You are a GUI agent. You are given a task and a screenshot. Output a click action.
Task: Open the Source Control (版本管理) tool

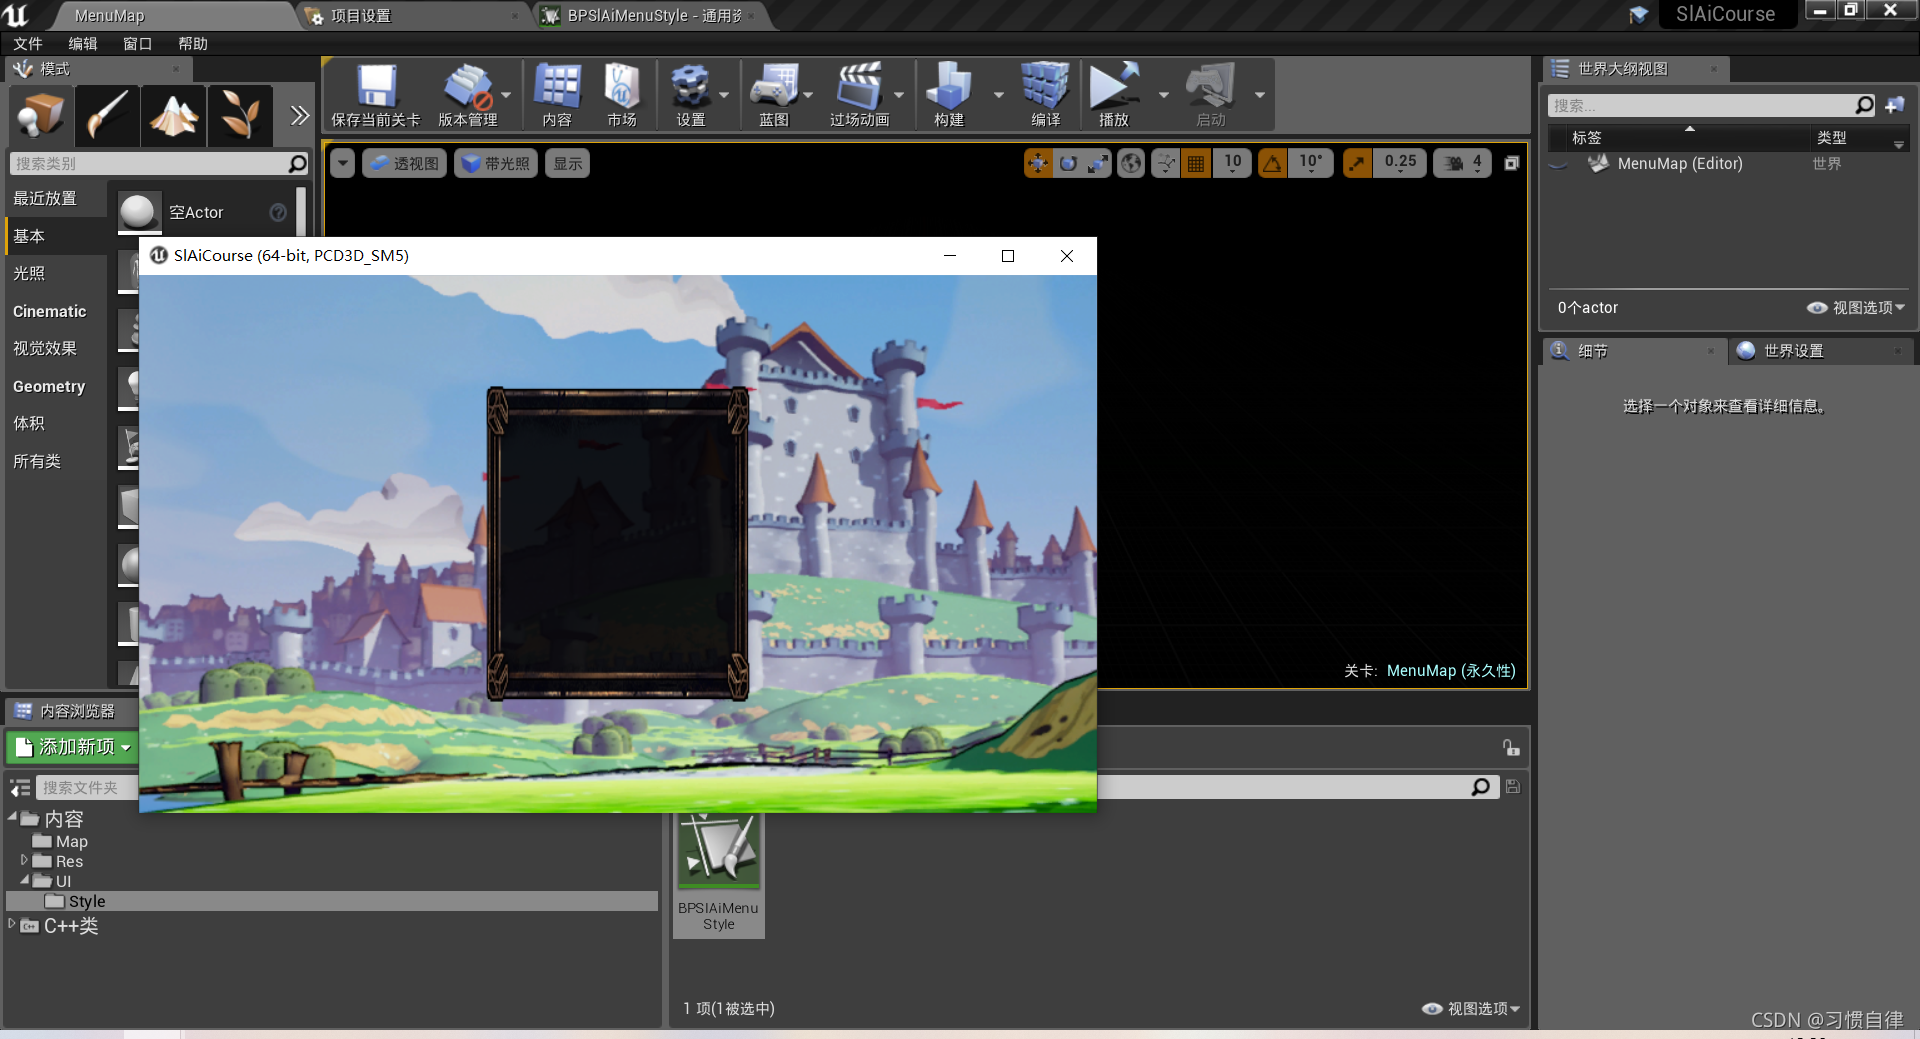pyautogui.click(x=467, y=95)
